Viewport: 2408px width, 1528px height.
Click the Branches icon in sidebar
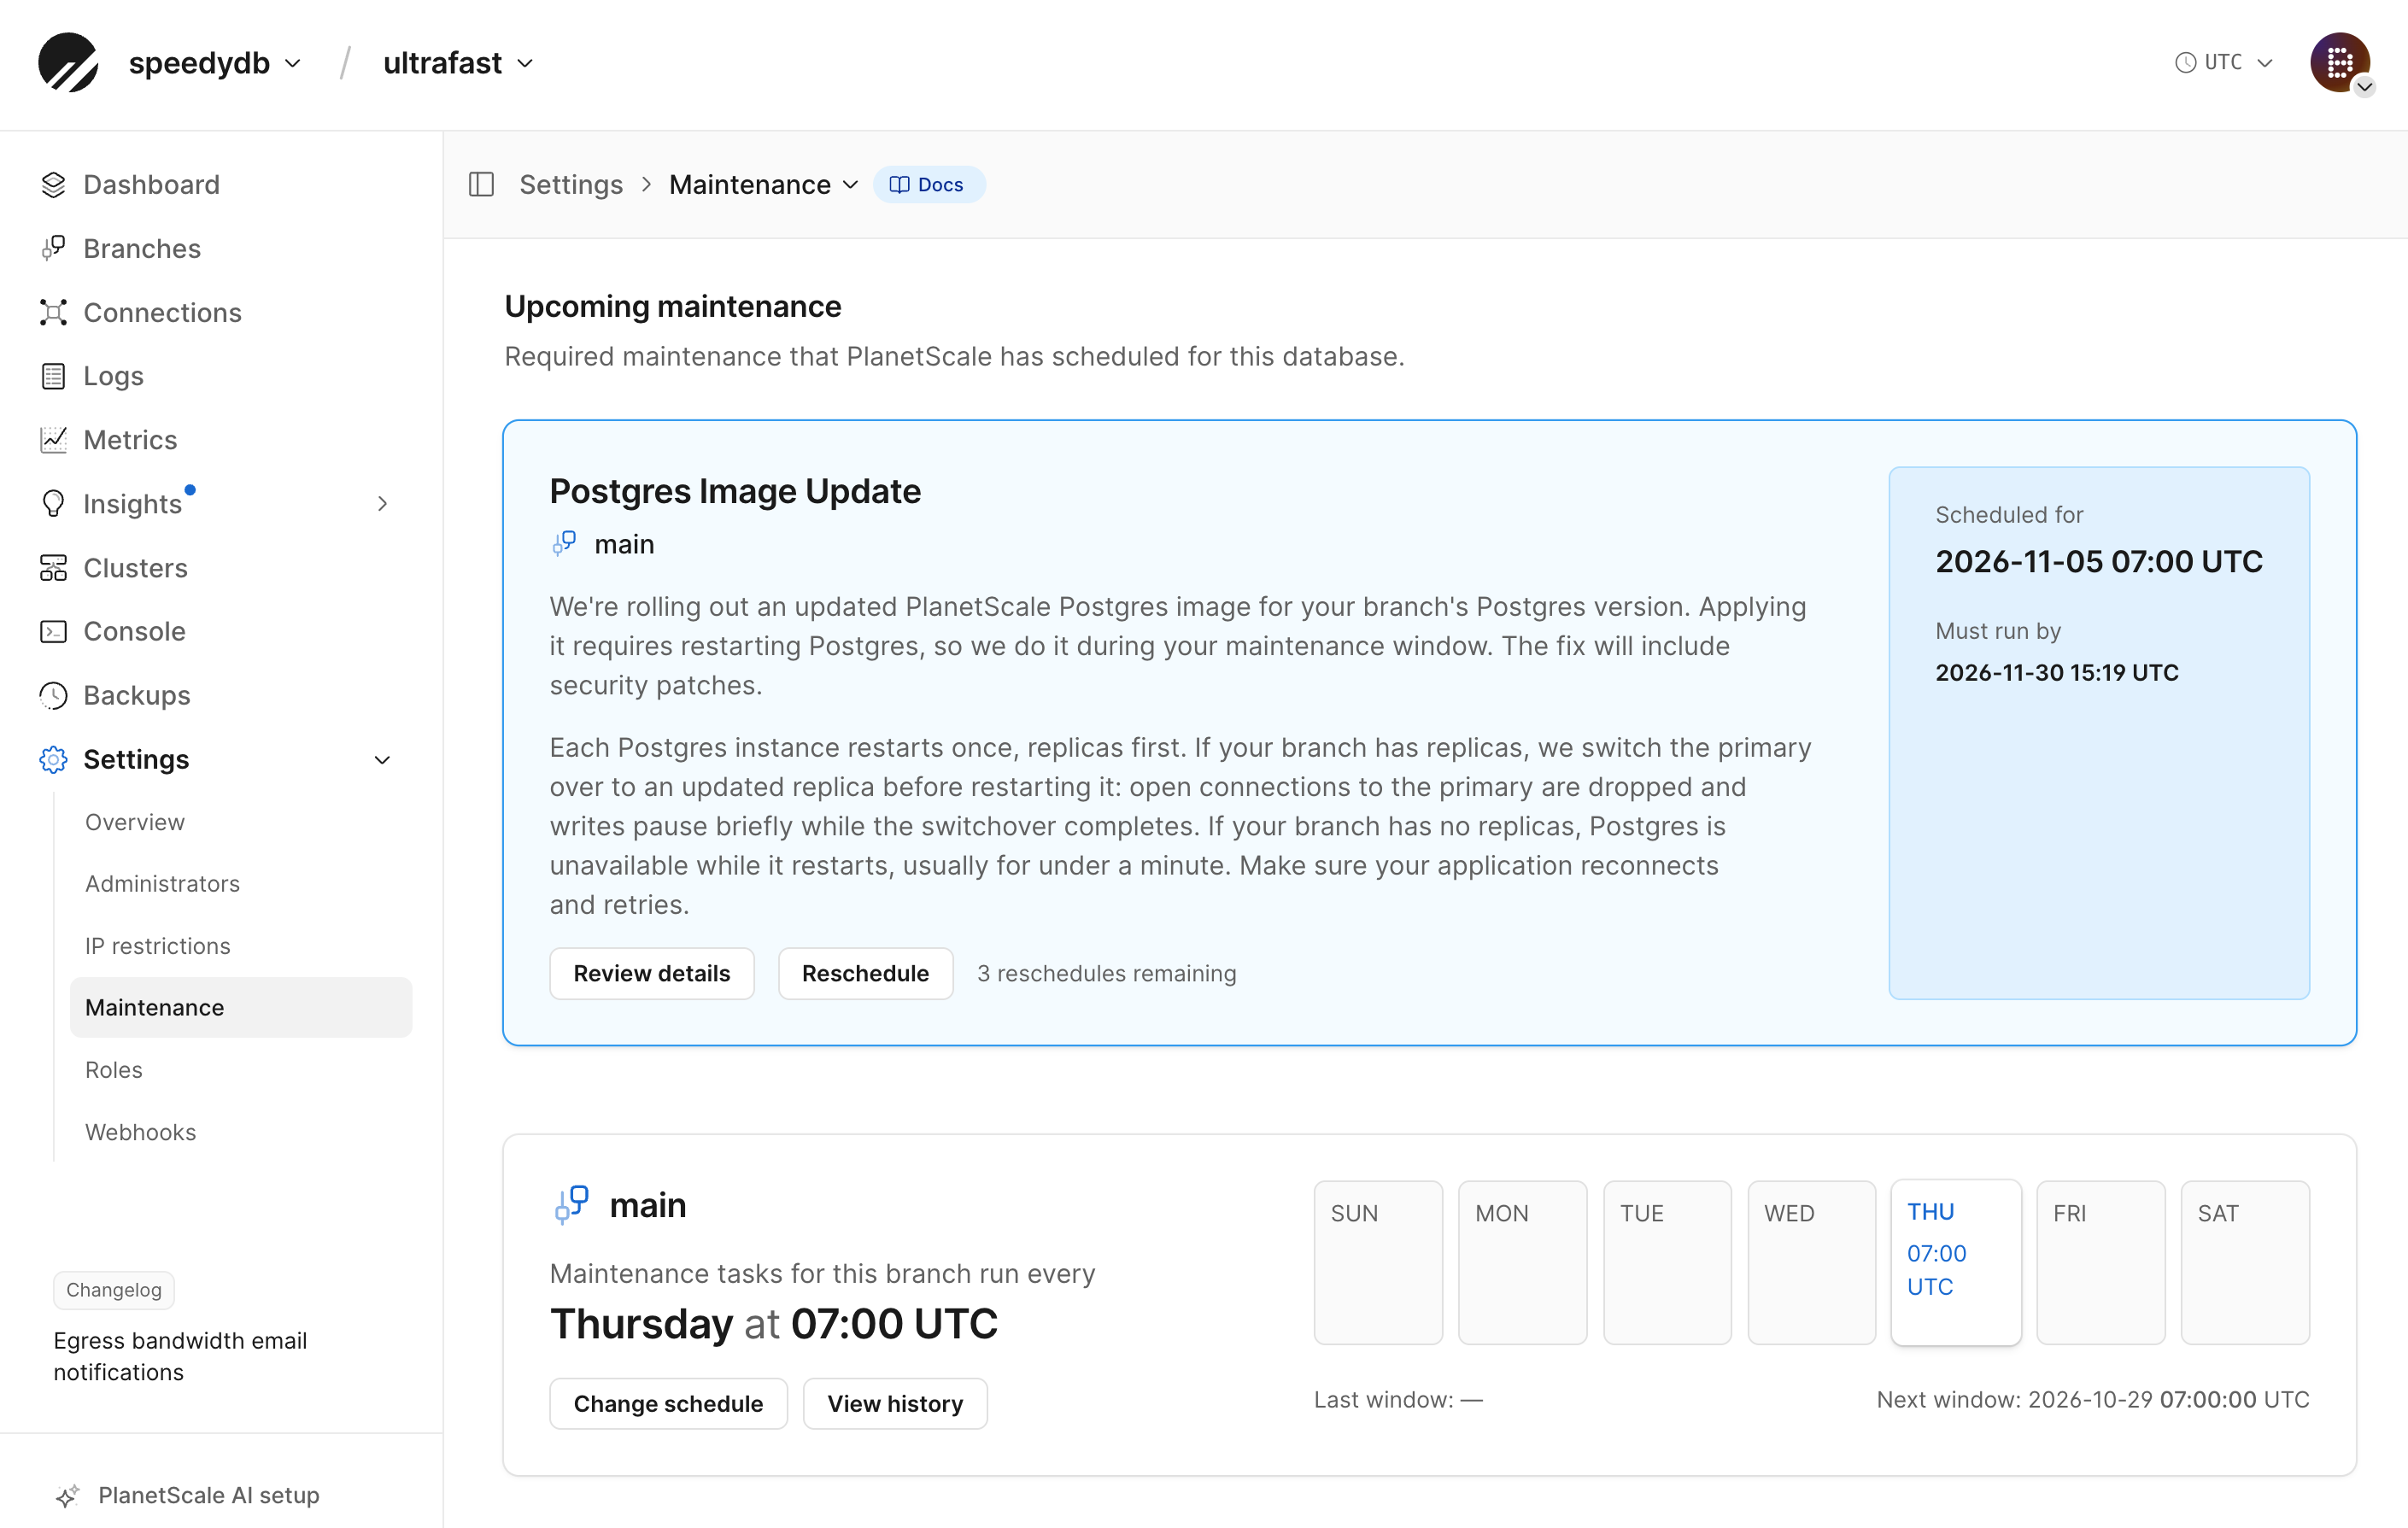click(53, 248)
